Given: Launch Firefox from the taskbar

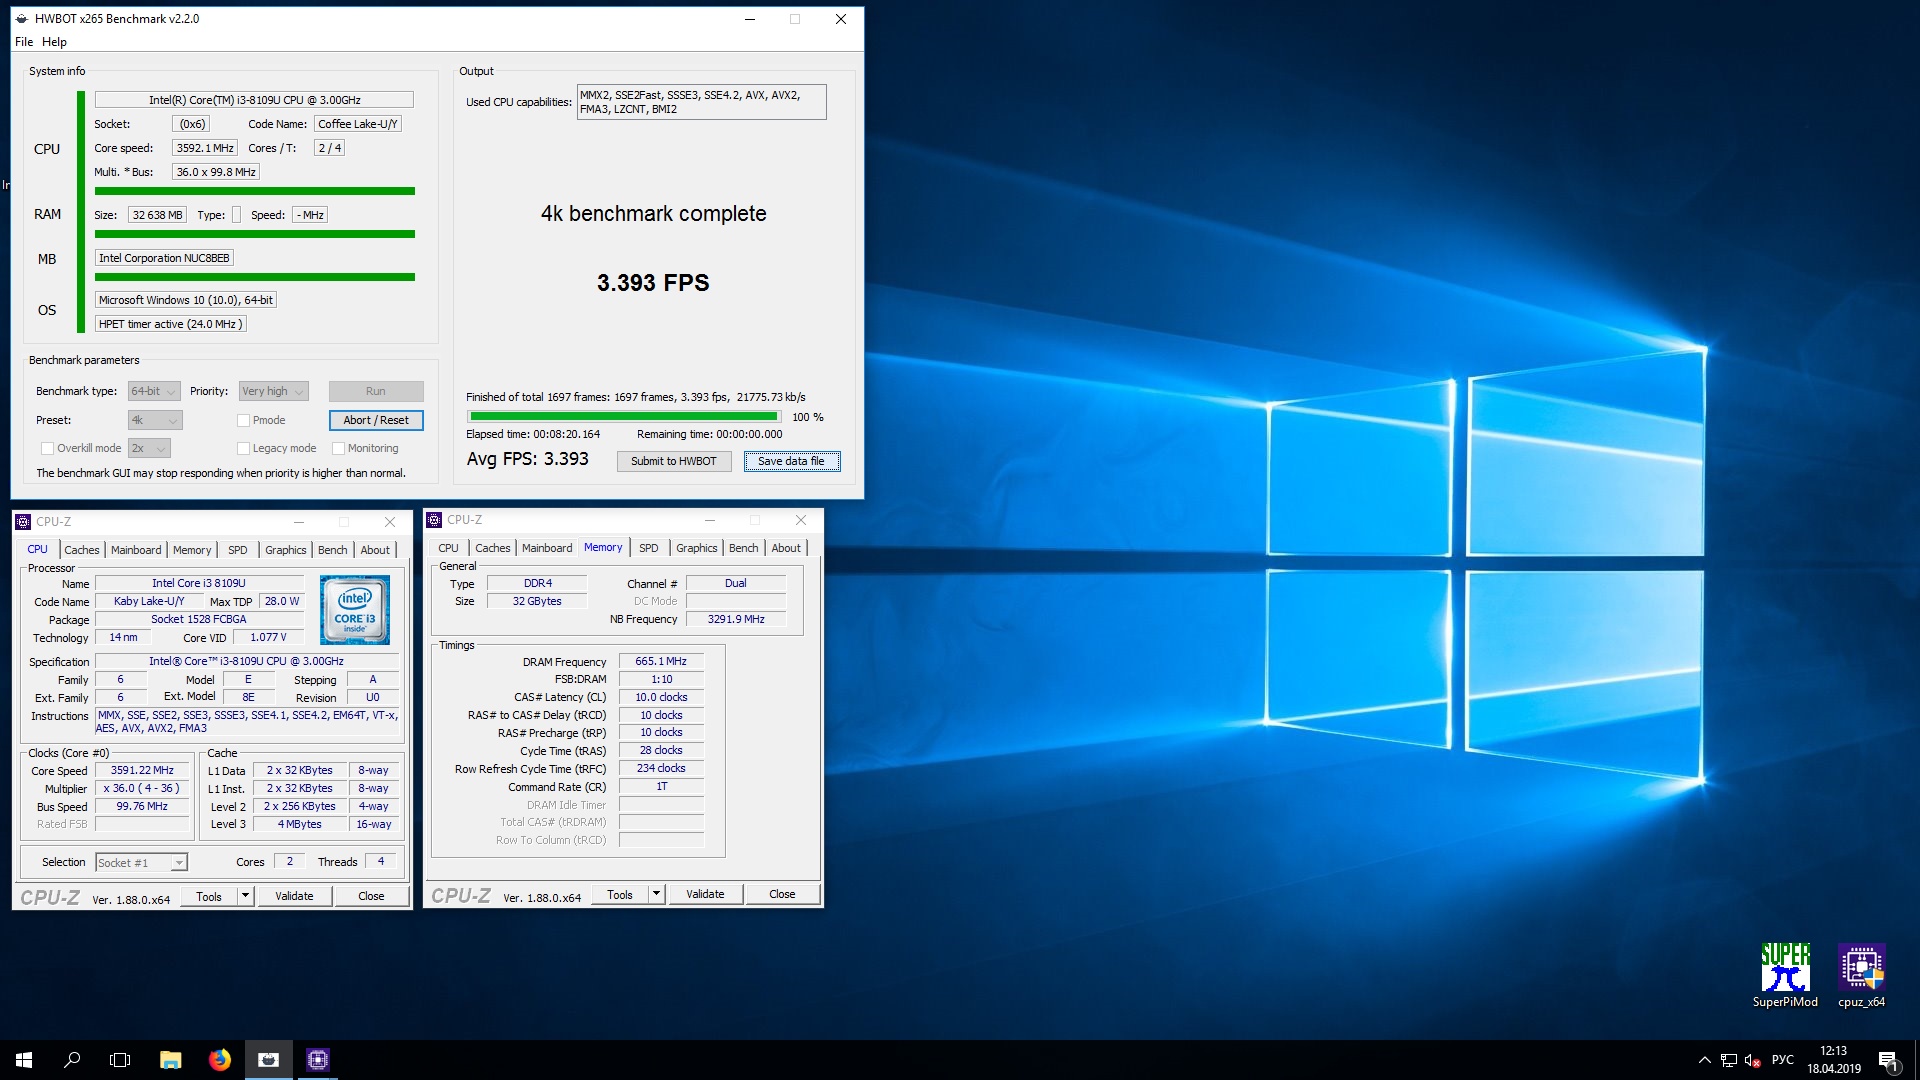Looking at the screenshot, I should (220, 1060).
